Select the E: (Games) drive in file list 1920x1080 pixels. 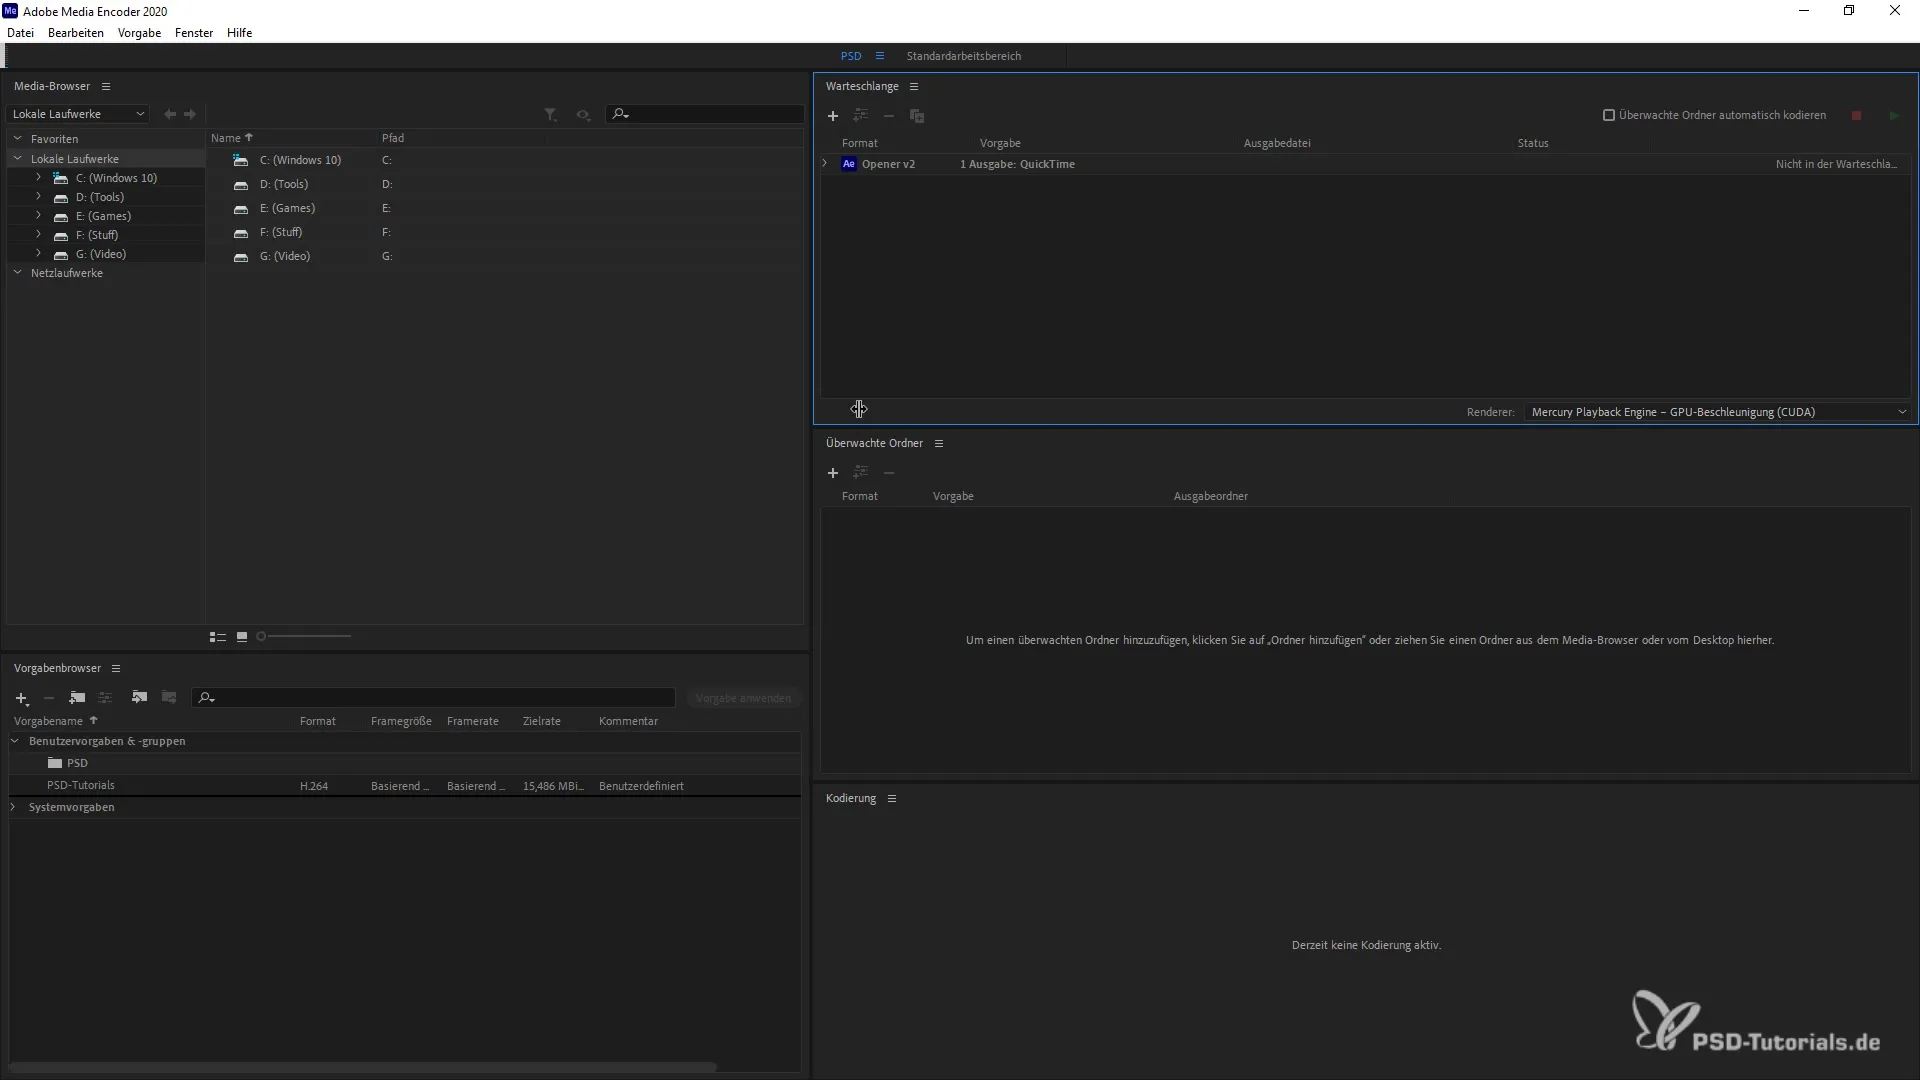point(287,208)
